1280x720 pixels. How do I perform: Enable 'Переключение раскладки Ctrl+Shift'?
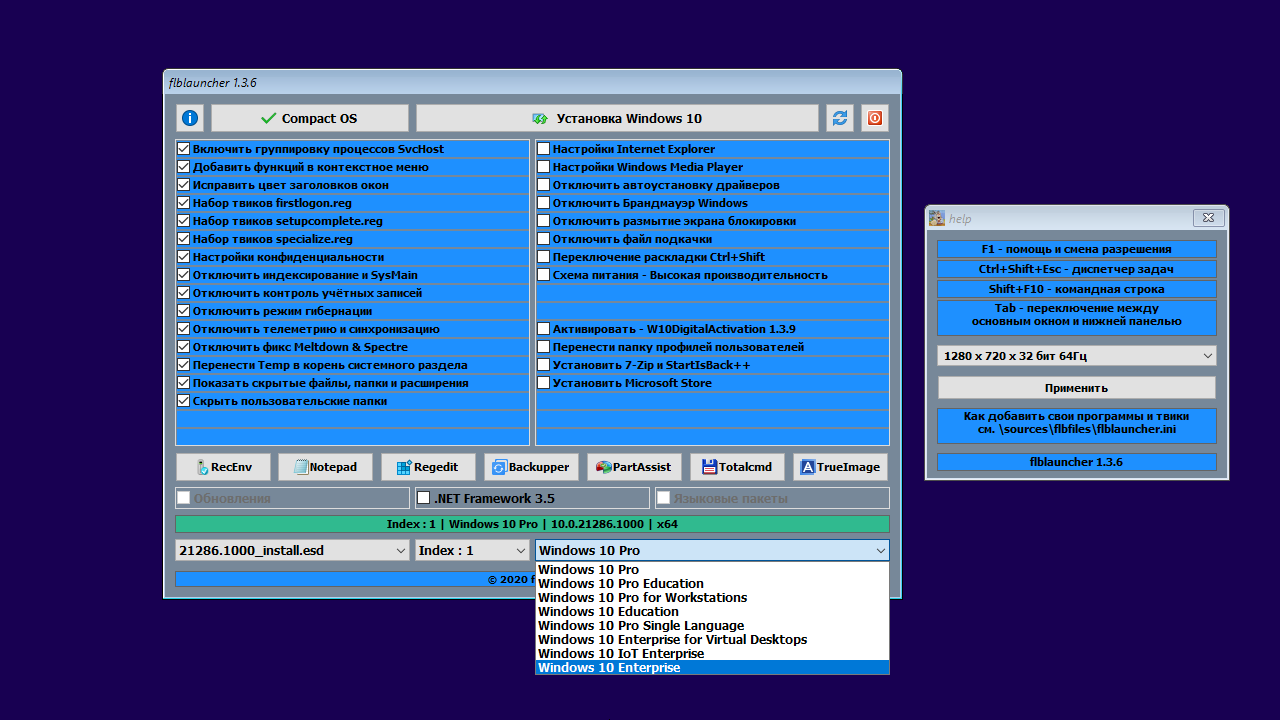tap(544, 257)
